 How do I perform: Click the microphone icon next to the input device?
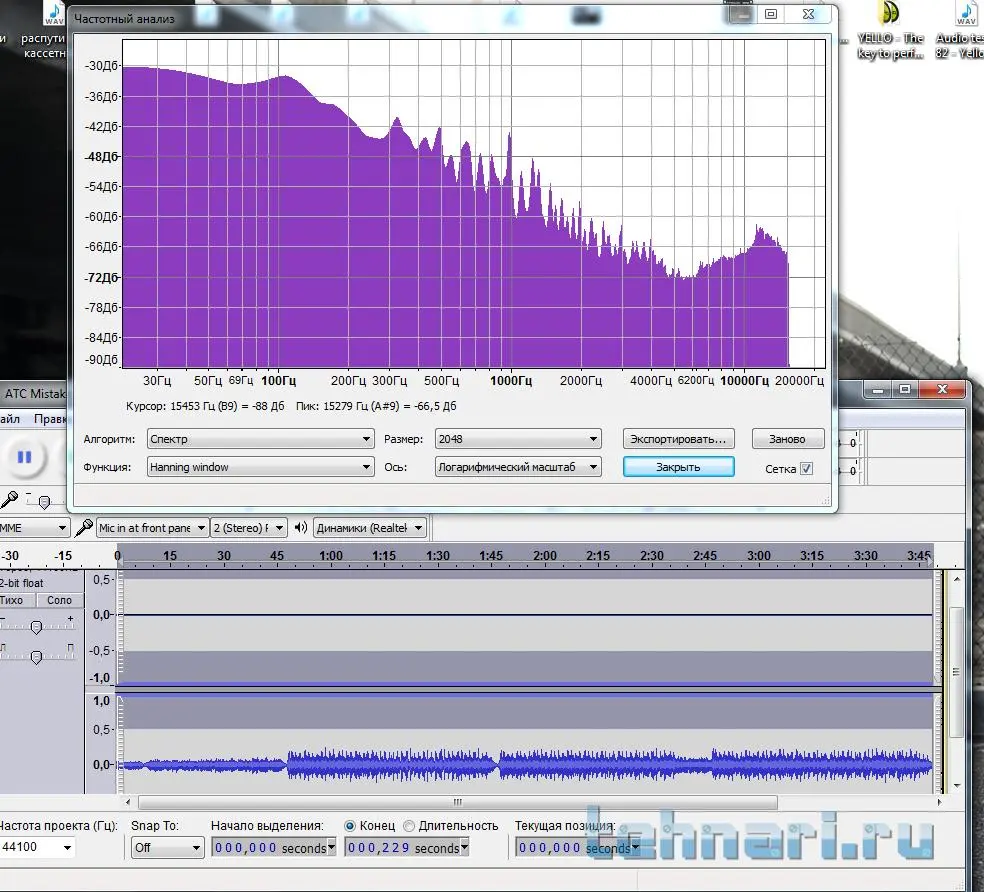pyautogui.click(x=84, y=528)
